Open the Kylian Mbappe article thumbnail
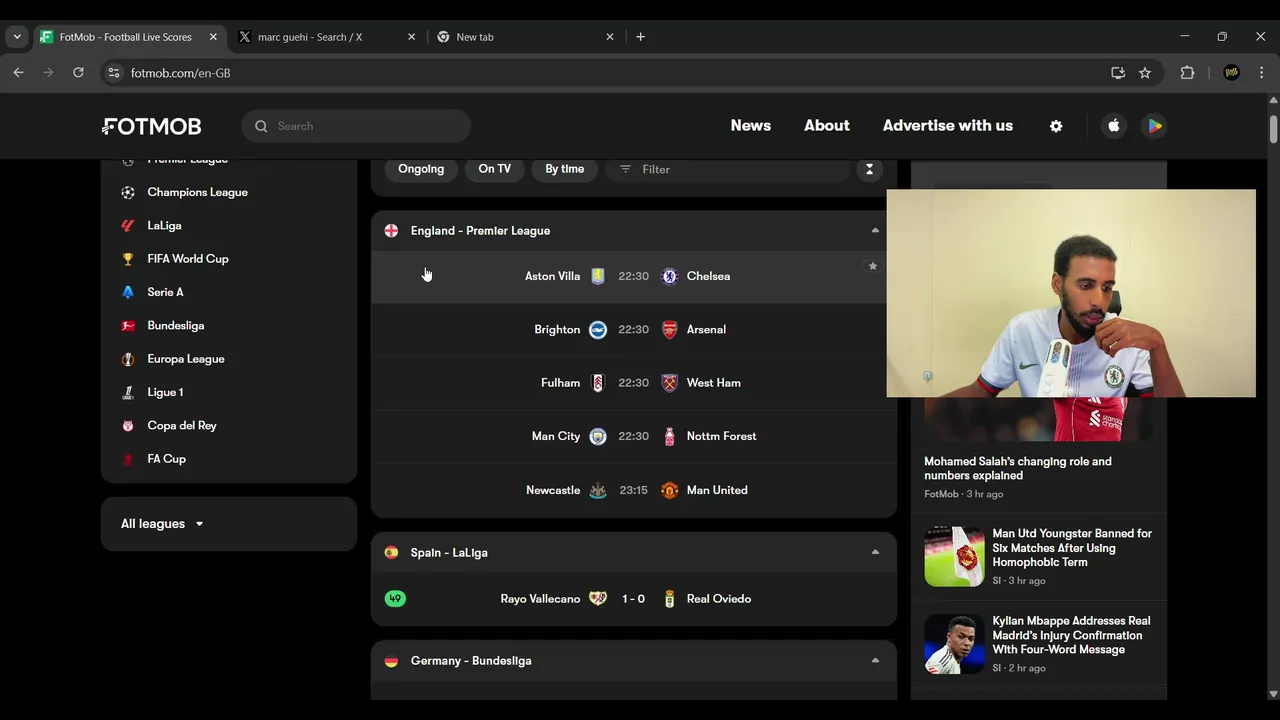The width and height of the screenshot is (1280, 720). pyautogui.click(x=954, y=644)
